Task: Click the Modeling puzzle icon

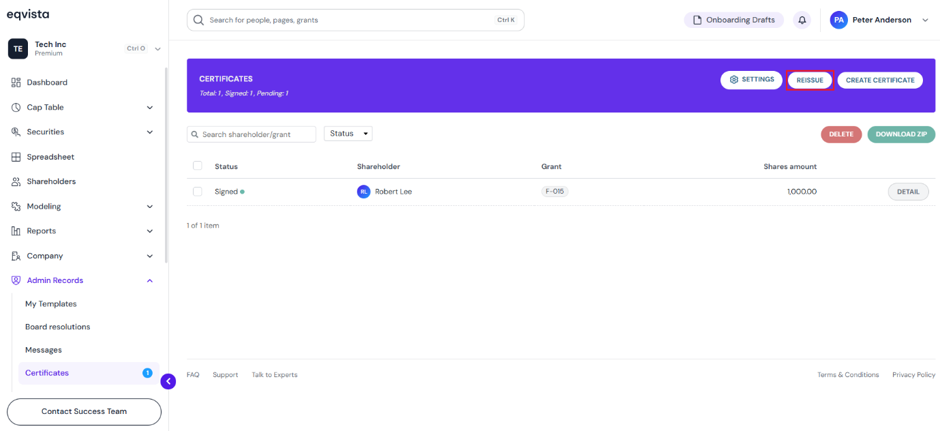Action: (16, 206)
